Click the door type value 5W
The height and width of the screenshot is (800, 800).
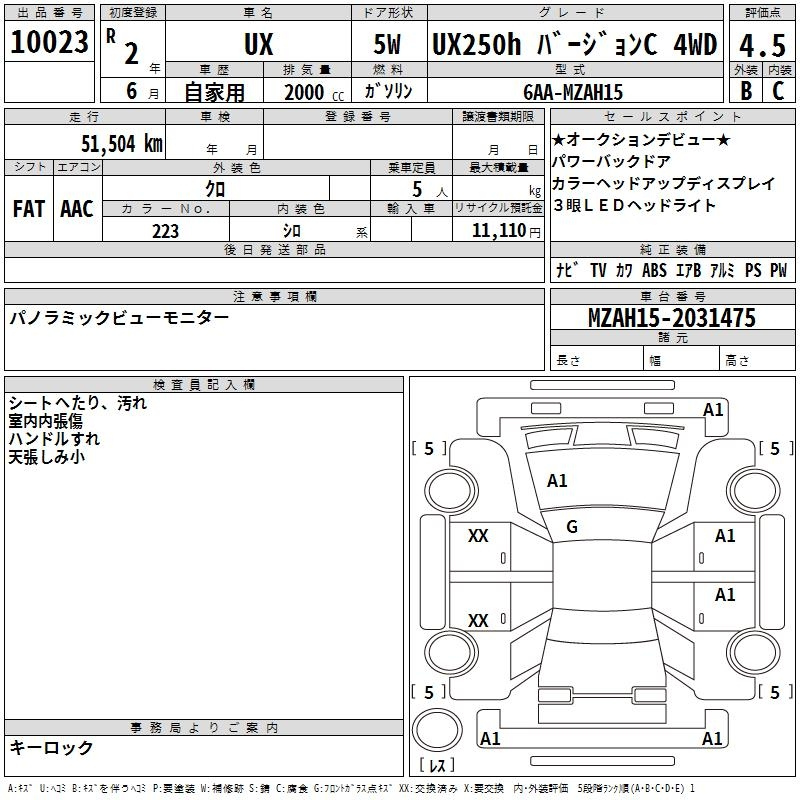click(387, 44)
